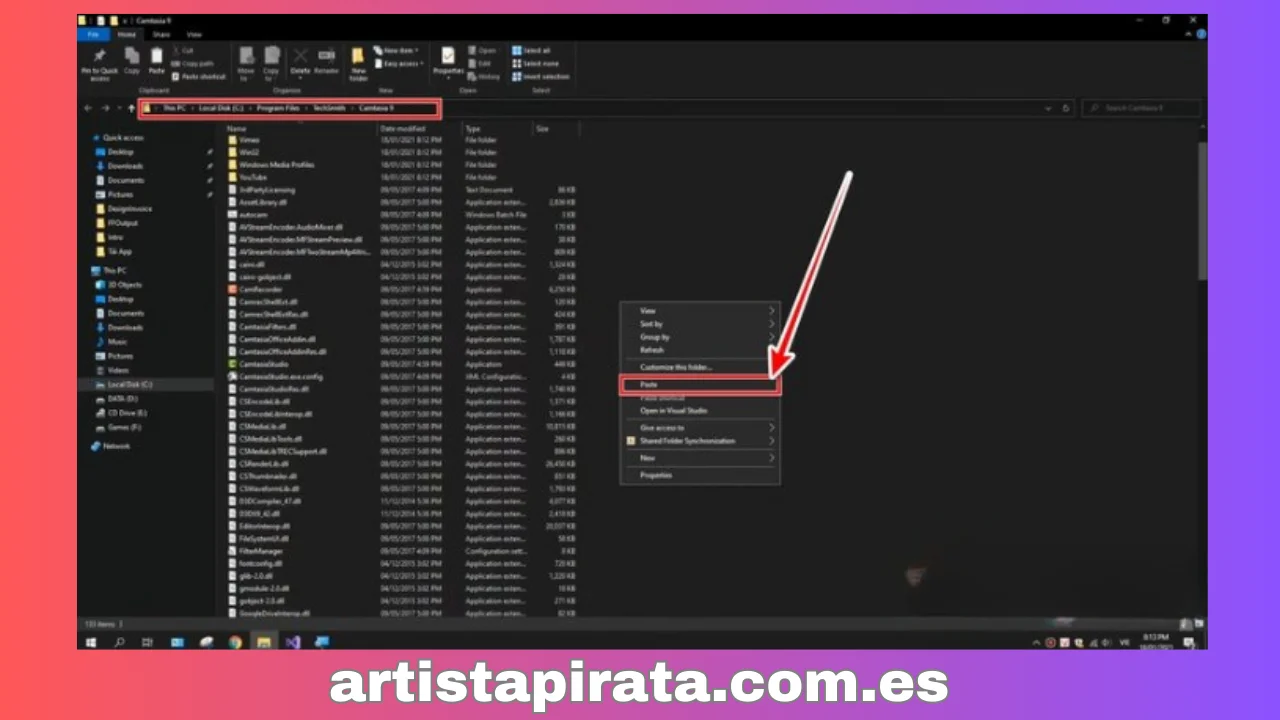This screenshot has height=720, width=1280.
Task: Click Program Files in the address path
Action: [279, 108]
